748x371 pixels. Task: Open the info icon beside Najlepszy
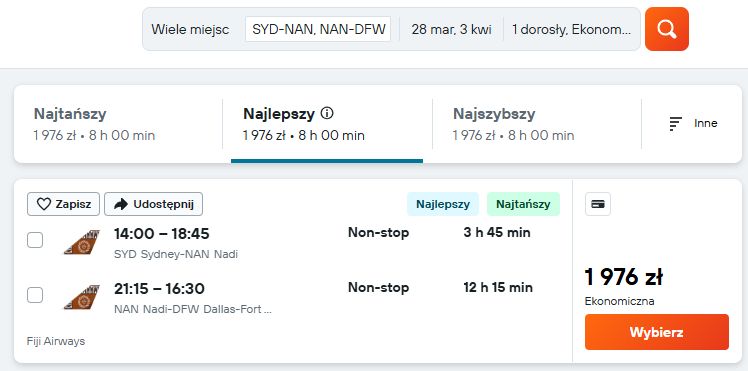coord(327,113)
